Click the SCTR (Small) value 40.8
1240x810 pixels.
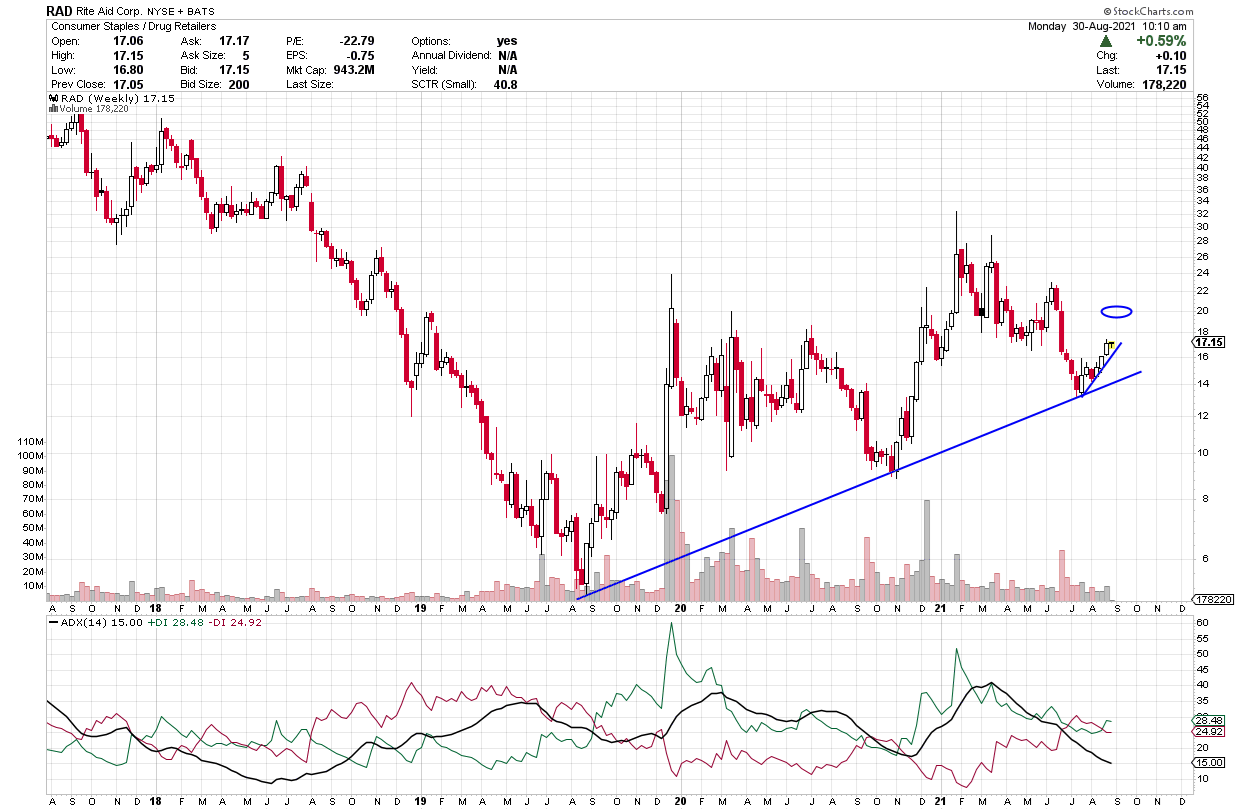(505, 85)
